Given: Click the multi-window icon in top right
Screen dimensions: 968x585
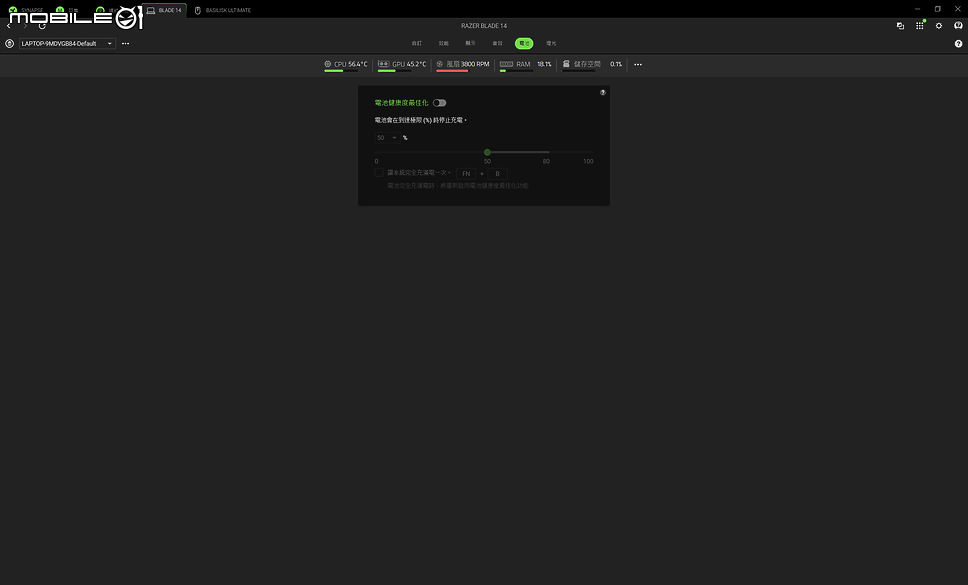Looking at the screenshot, I should (x=900, y=26).
